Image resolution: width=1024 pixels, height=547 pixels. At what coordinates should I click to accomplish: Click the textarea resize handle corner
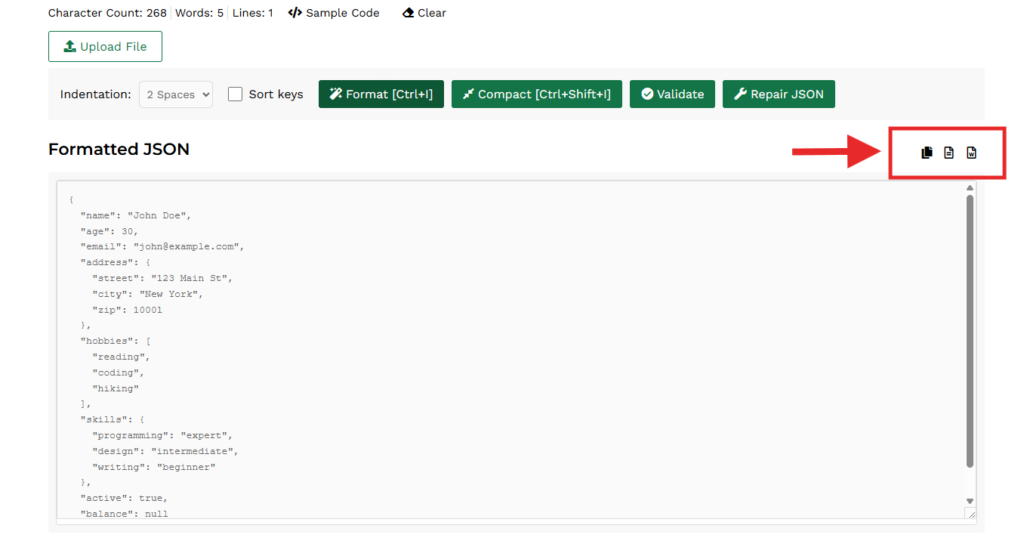(x=971, y=514)
